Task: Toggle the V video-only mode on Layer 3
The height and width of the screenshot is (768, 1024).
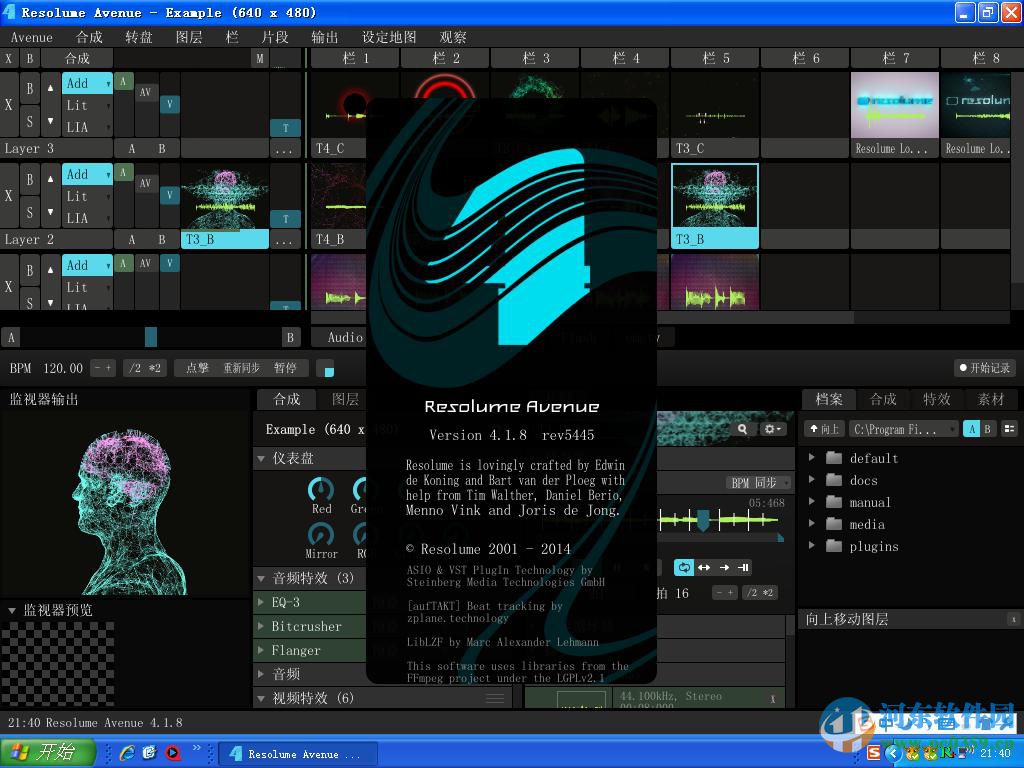Action: tap(171, 104)
